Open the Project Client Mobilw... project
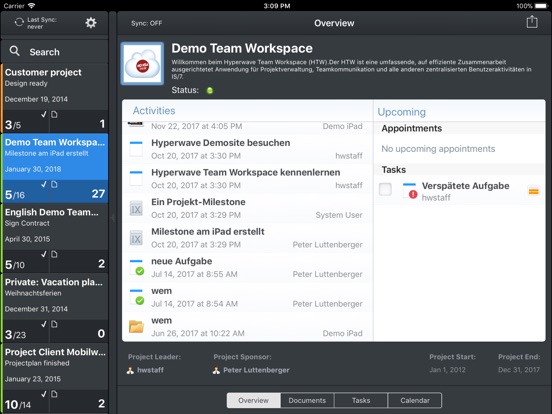552x414 pixels. pyautogui.click(x=55, y=378)
